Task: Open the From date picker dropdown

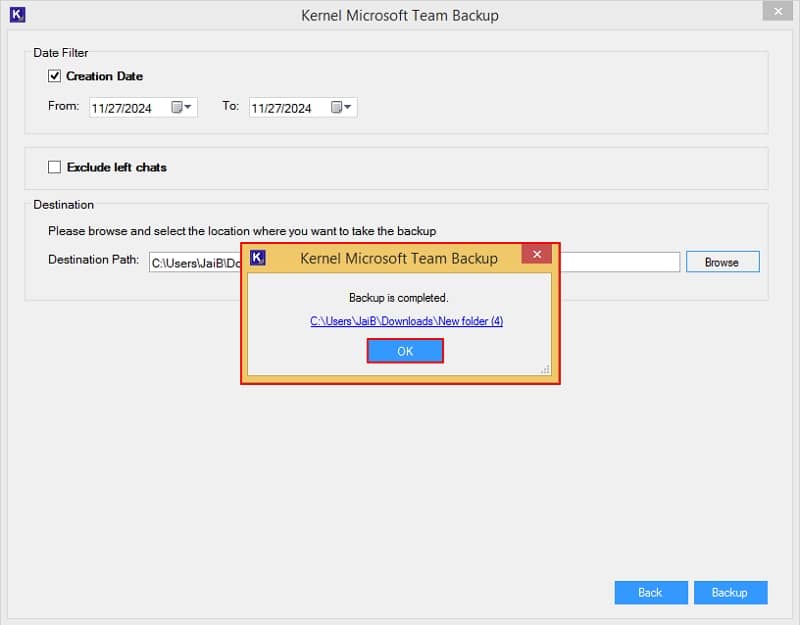Action: click(x=188, y=108)
